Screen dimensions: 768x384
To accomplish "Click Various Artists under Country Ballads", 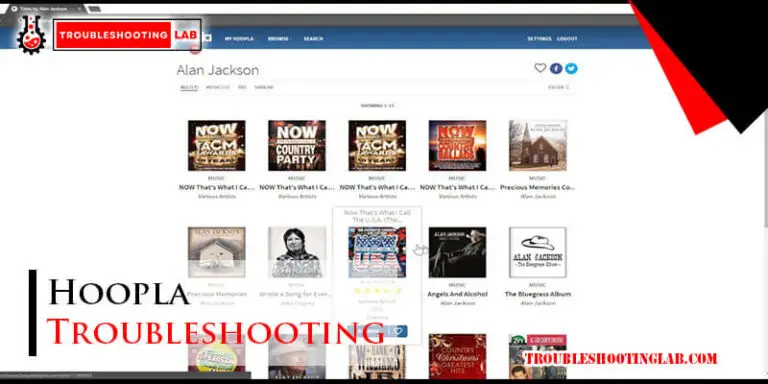I will pos(457,196).
